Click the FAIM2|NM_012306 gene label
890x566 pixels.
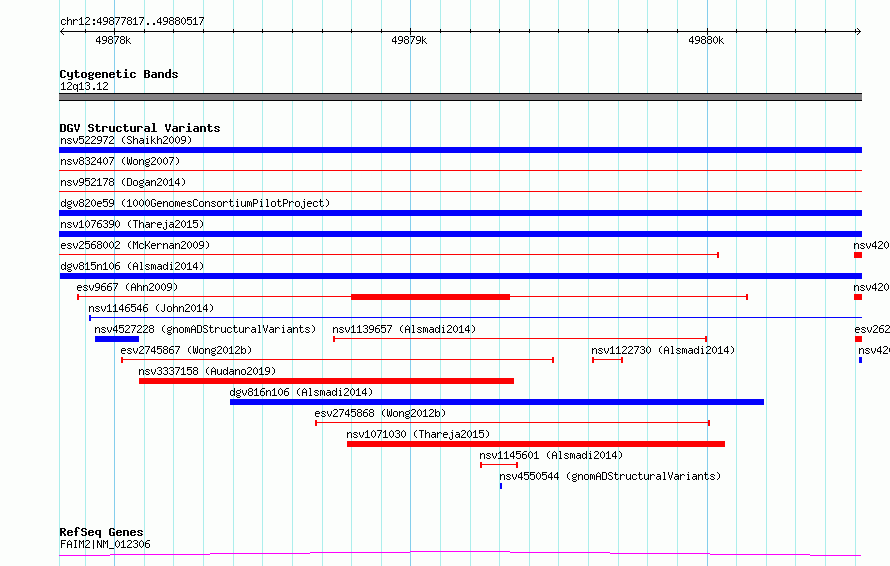click(x=106, y=544)
